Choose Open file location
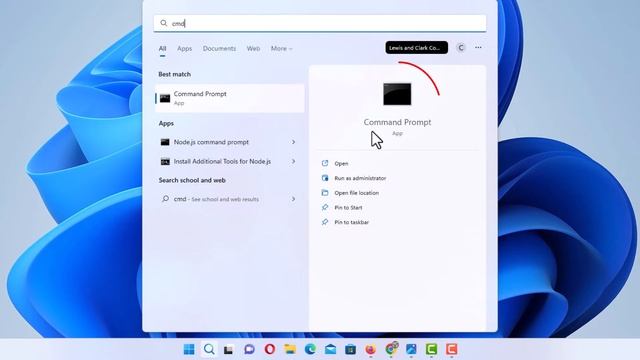Screen dimensions: 640x360 pyautogui.click(x=356, y=193)
